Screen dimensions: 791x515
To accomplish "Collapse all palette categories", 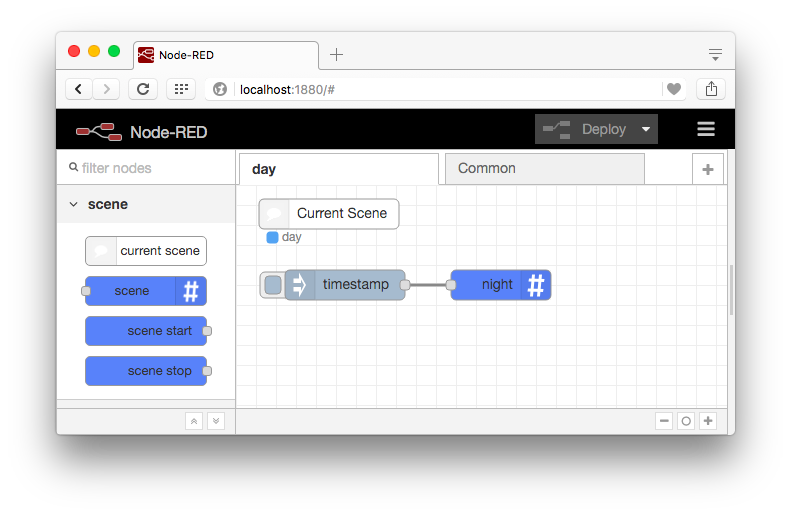I will 194,421.
